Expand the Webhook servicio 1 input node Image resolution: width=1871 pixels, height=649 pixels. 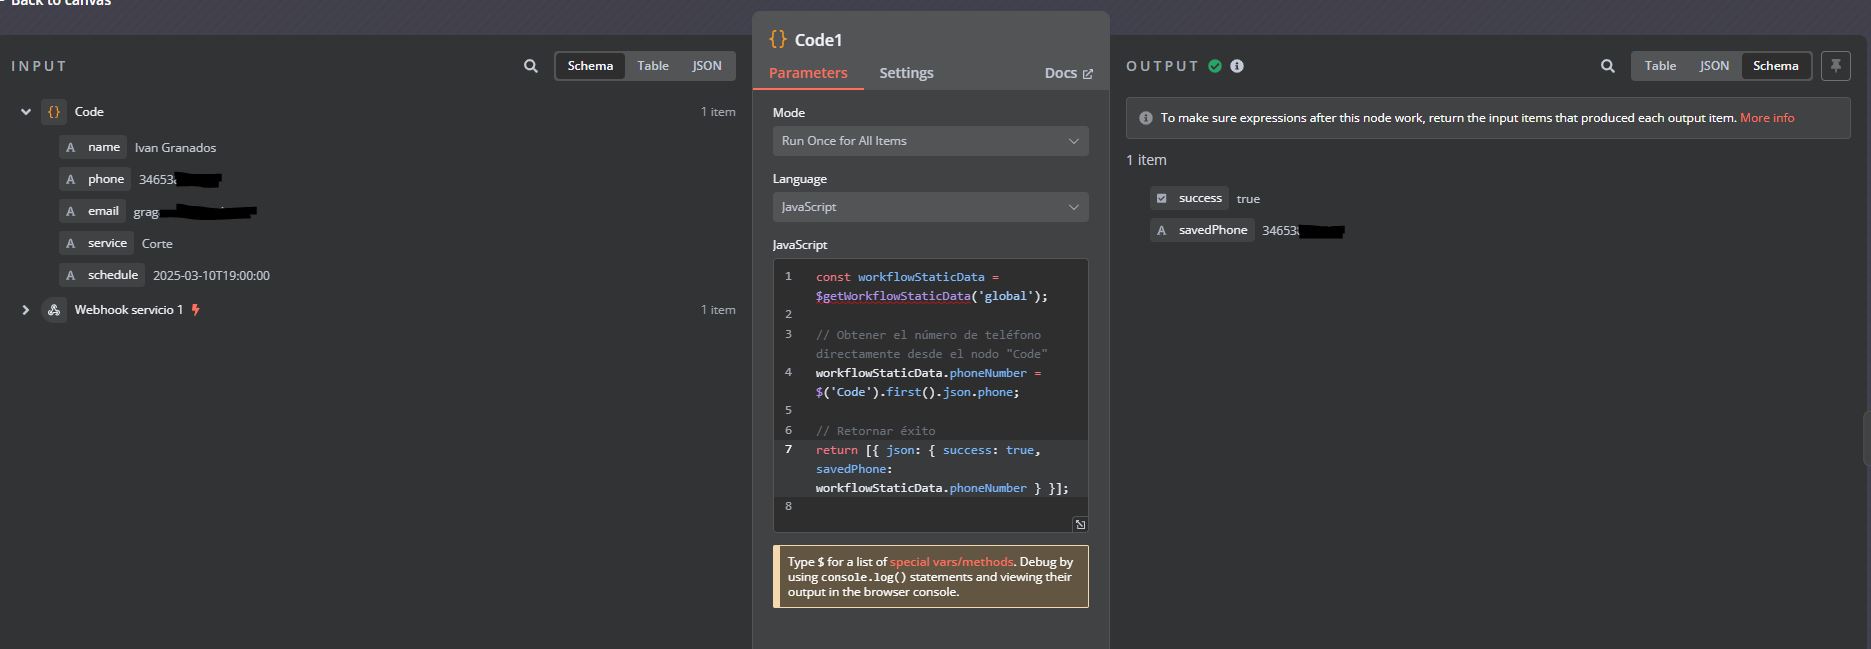point(26,310)
